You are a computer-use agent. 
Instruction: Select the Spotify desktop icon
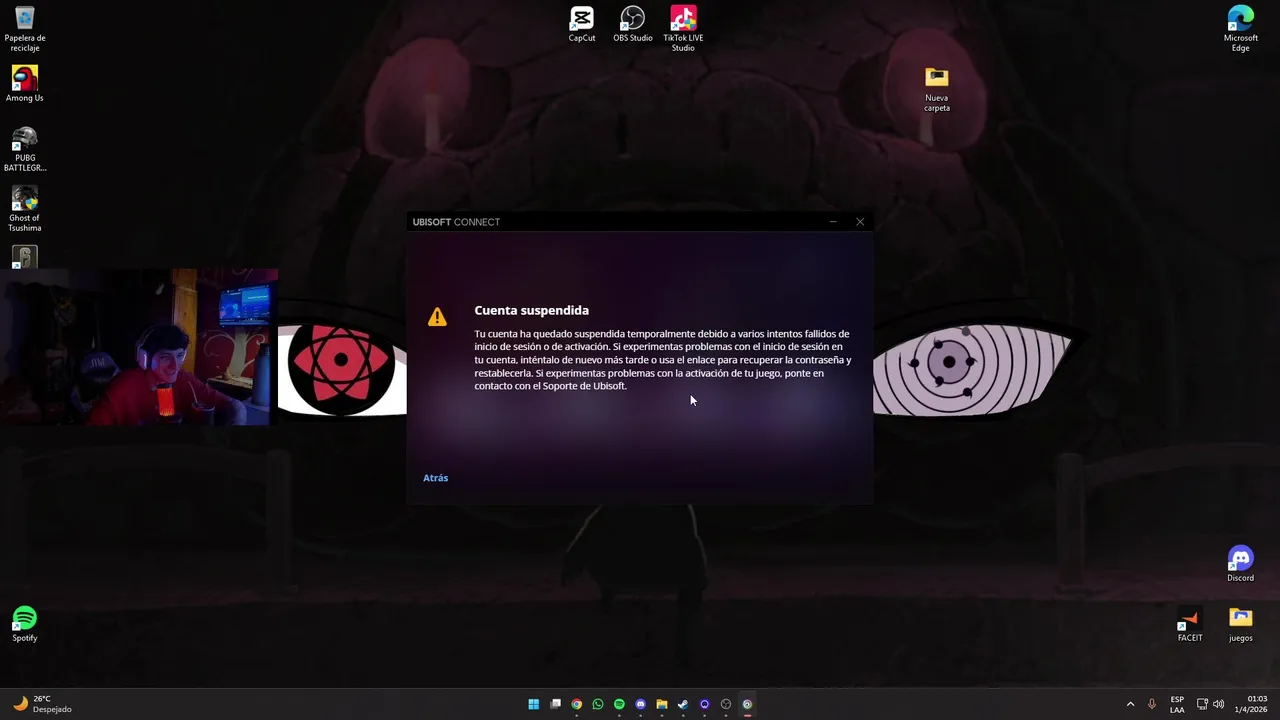tap(25, 624)
